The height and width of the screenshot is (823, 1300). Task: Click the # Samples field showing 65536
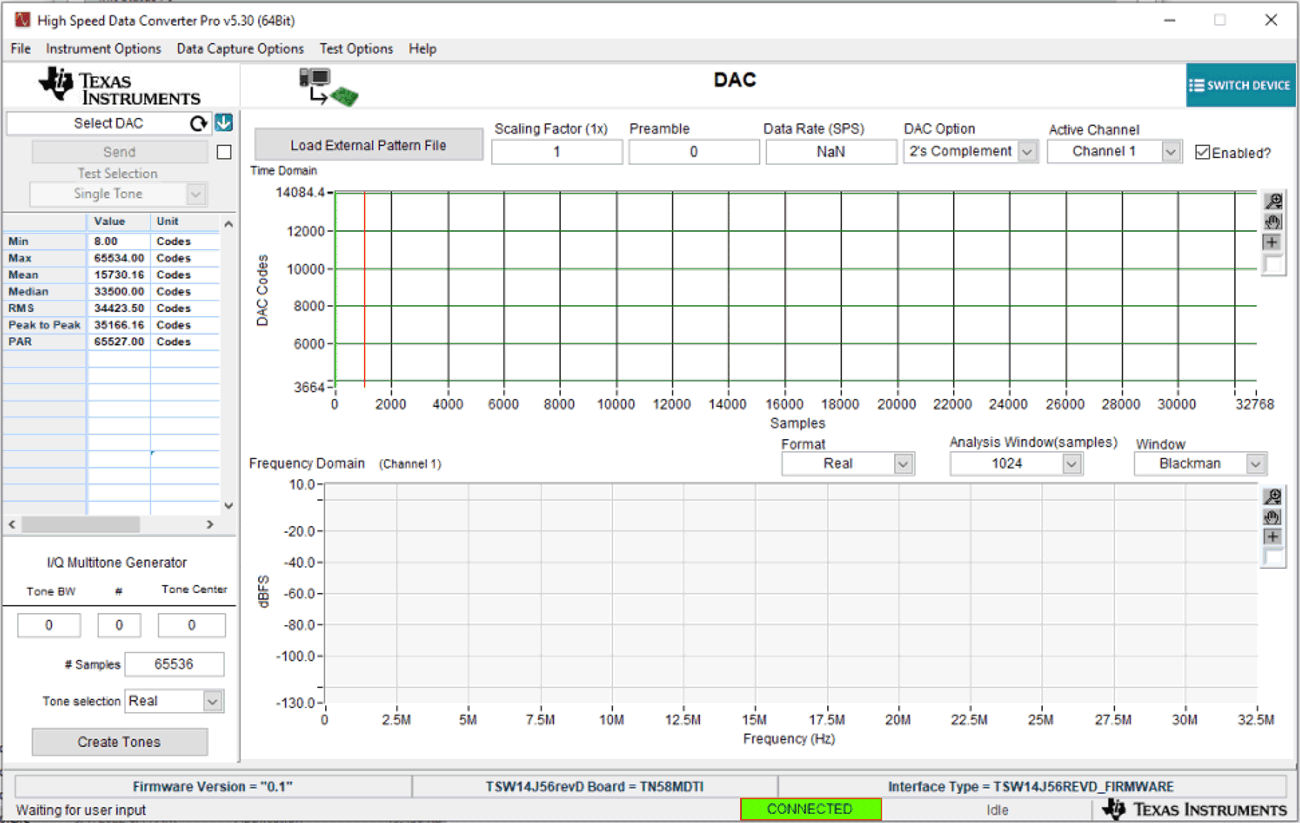[x=175, y=664]
